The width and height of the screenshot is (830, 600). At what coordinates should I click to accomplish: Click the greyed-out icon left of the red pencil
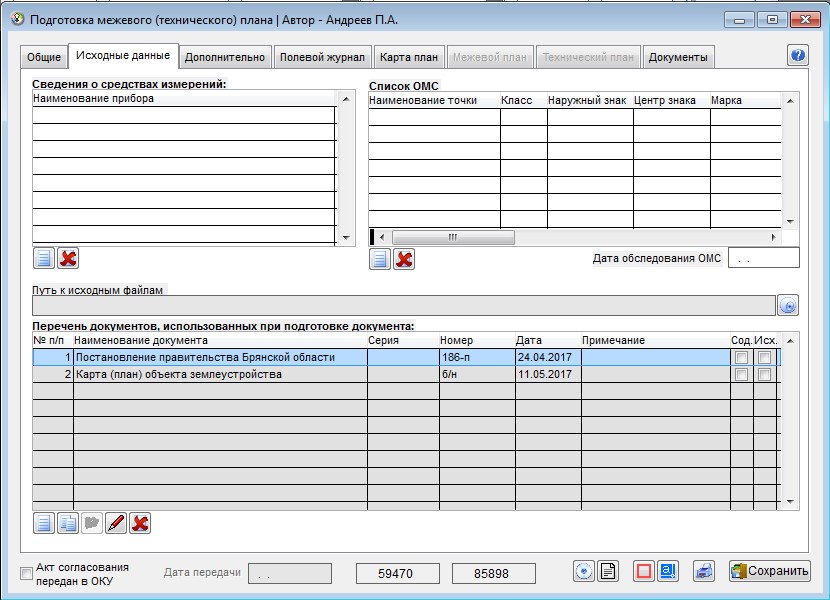click(92, 523)
